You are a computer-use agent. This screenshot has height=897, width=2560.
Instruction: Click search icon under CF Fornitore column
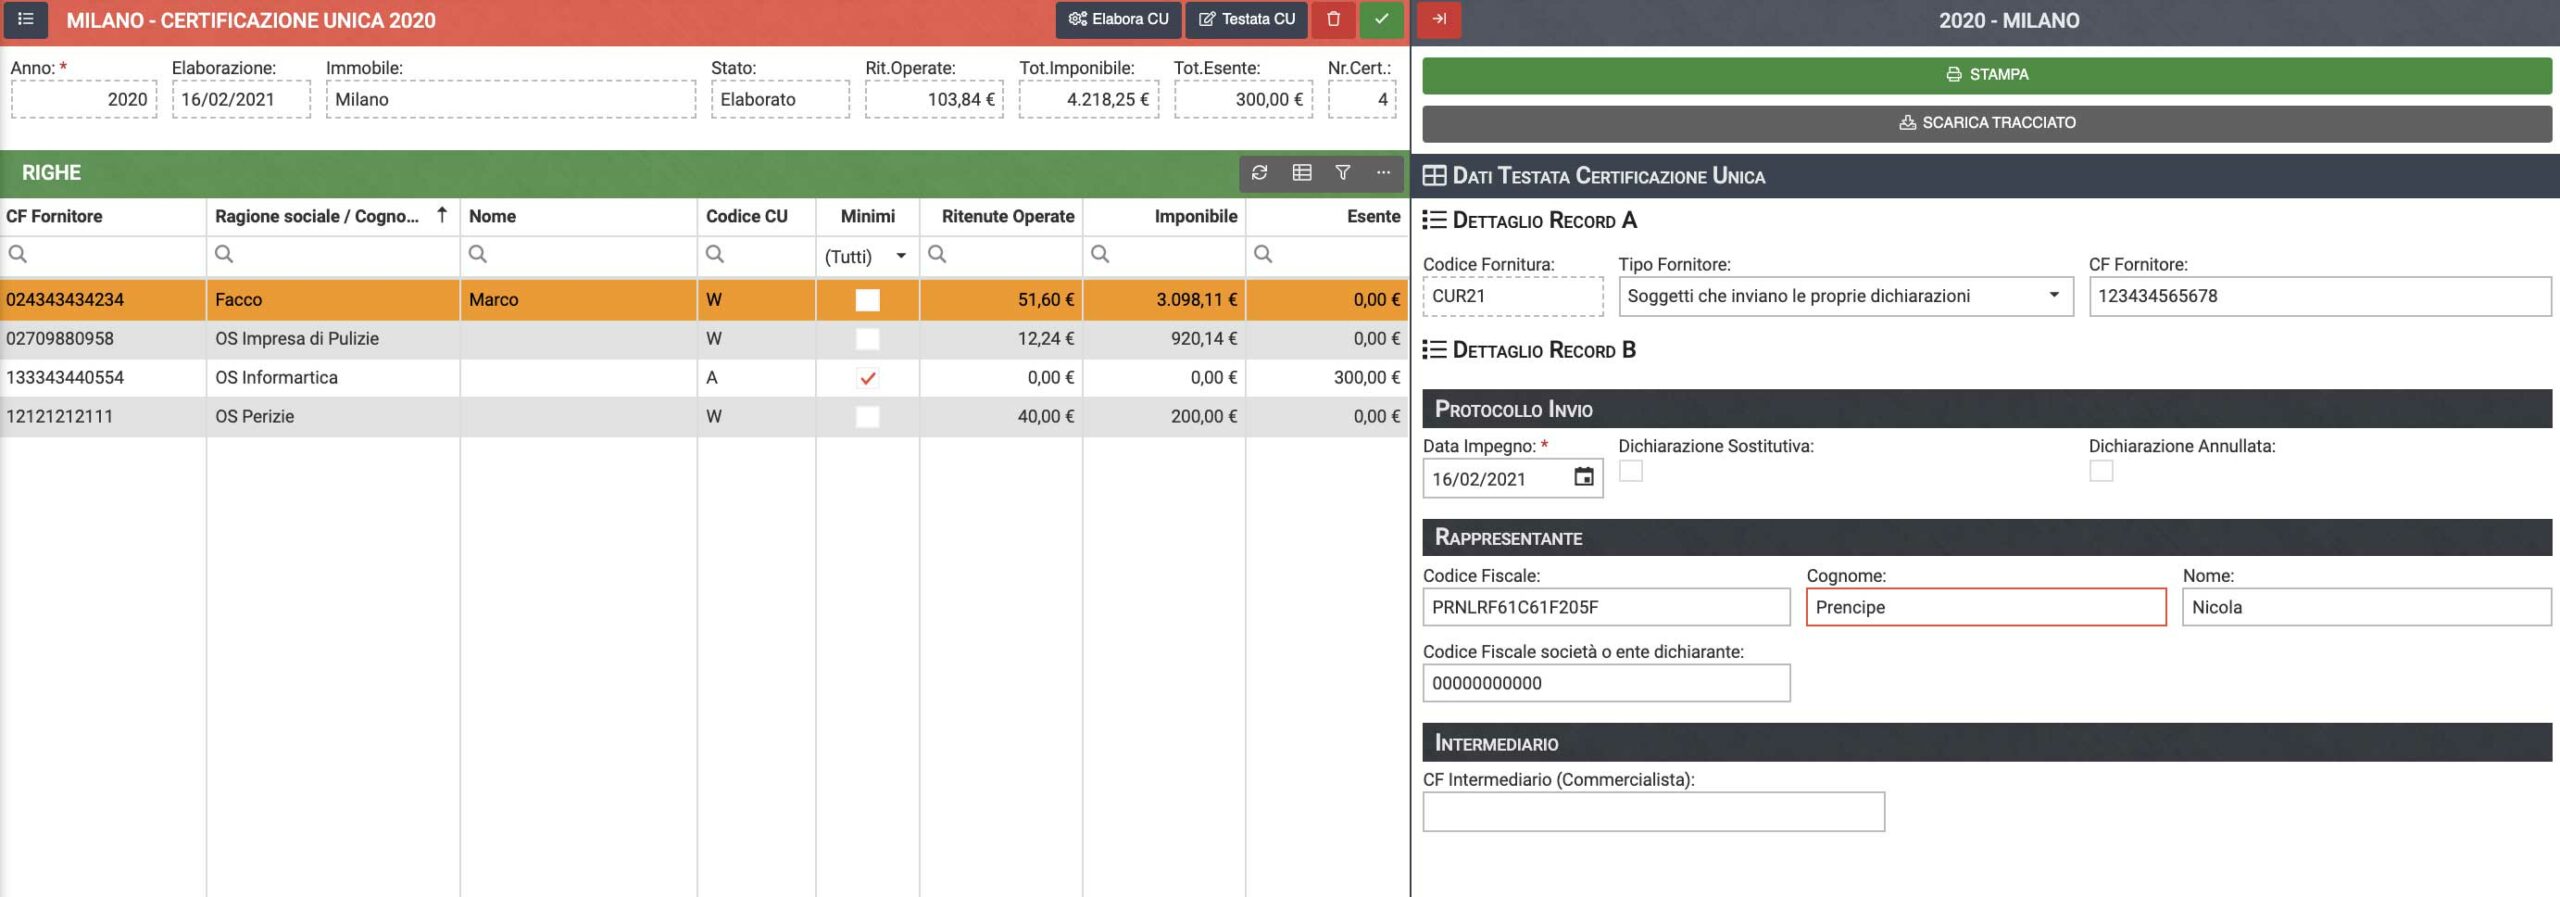(18, 254)
